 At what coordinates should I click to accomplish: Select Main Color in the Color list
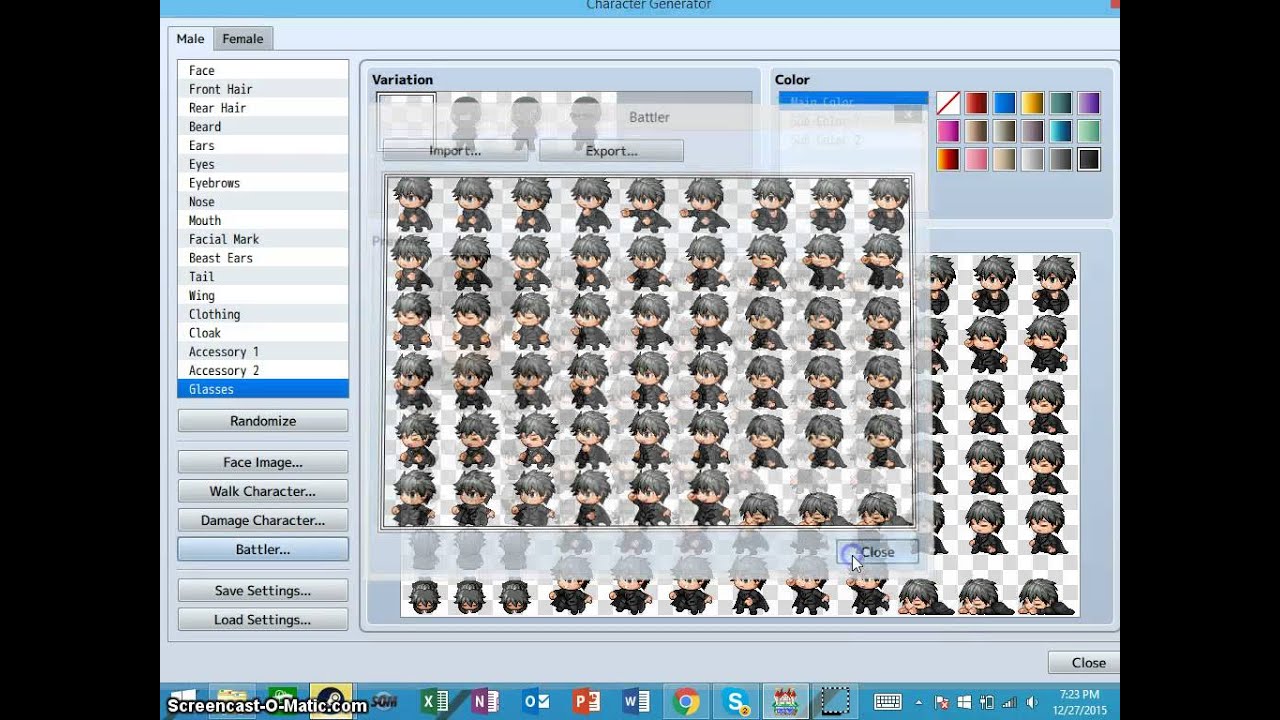(x=853, y=102)
